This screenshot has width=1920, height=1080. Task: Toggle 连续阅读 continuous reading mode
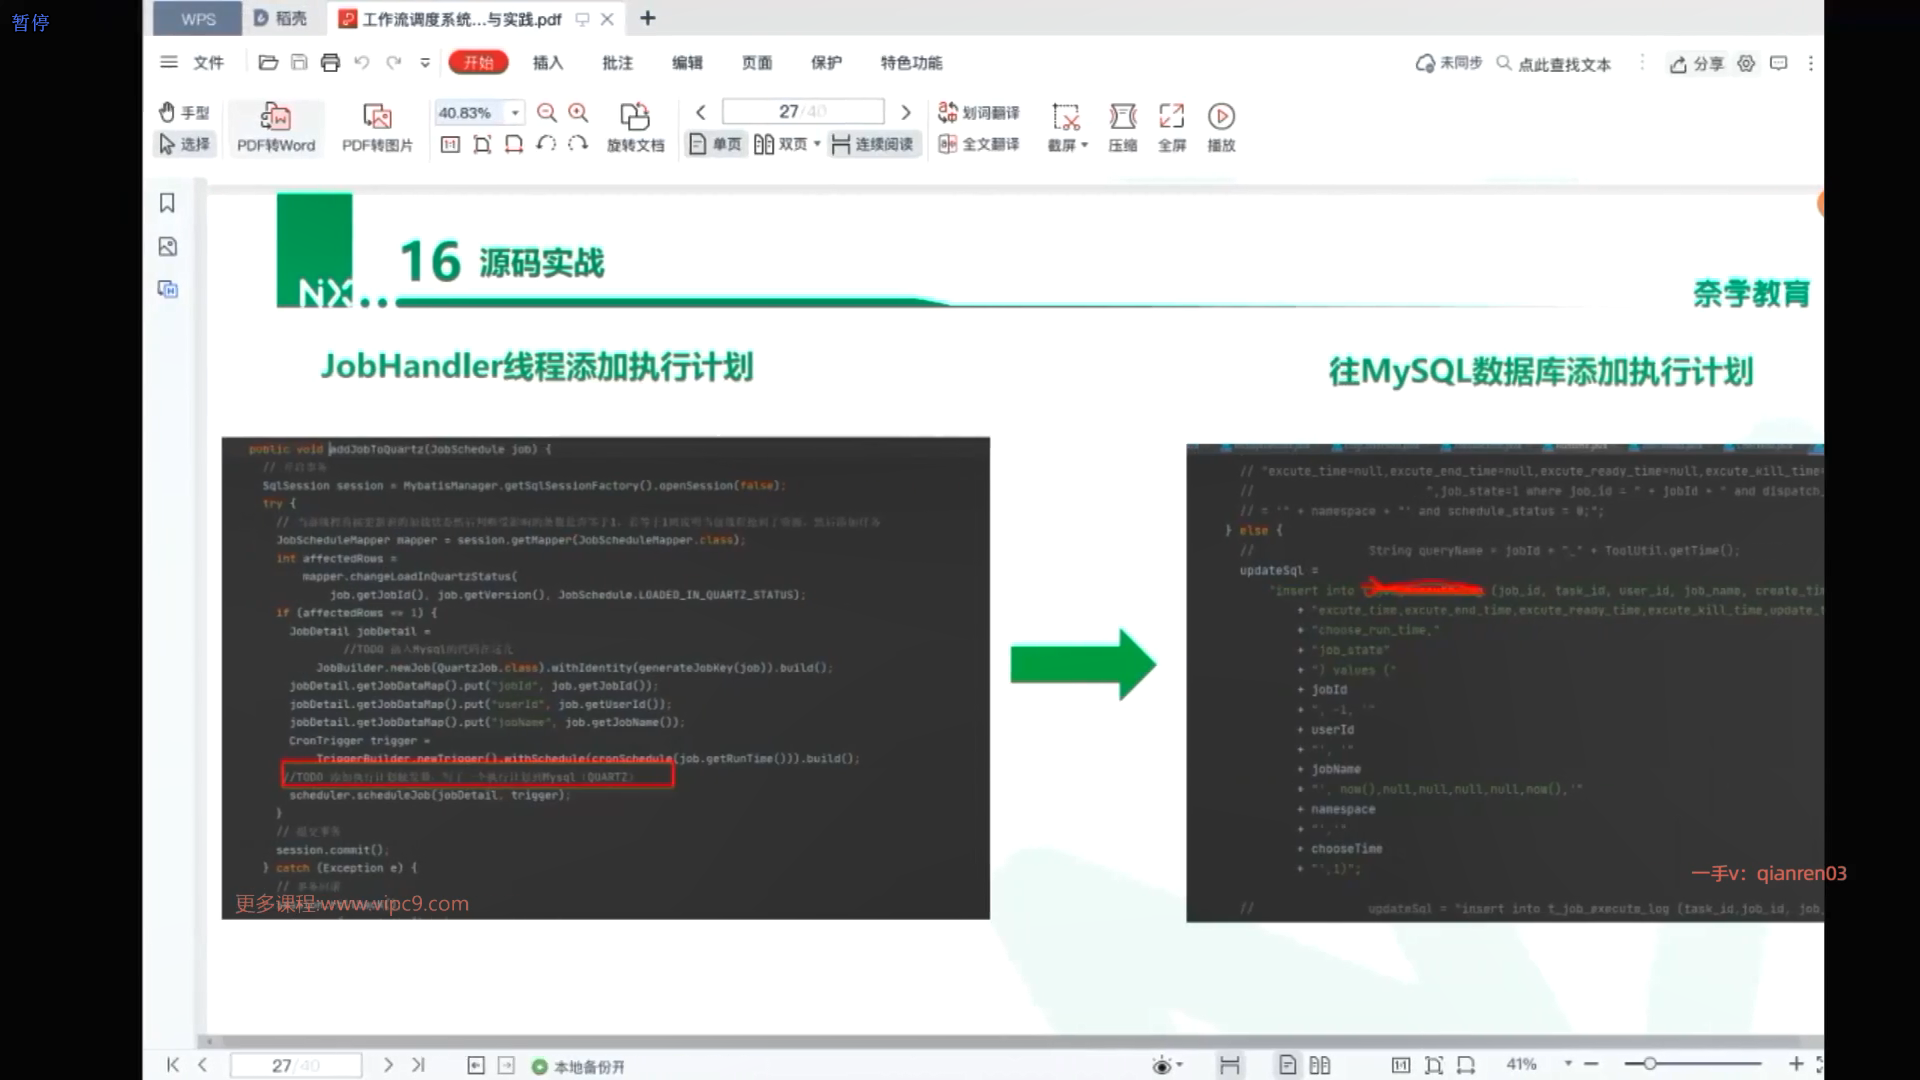[x=872, y=145]
